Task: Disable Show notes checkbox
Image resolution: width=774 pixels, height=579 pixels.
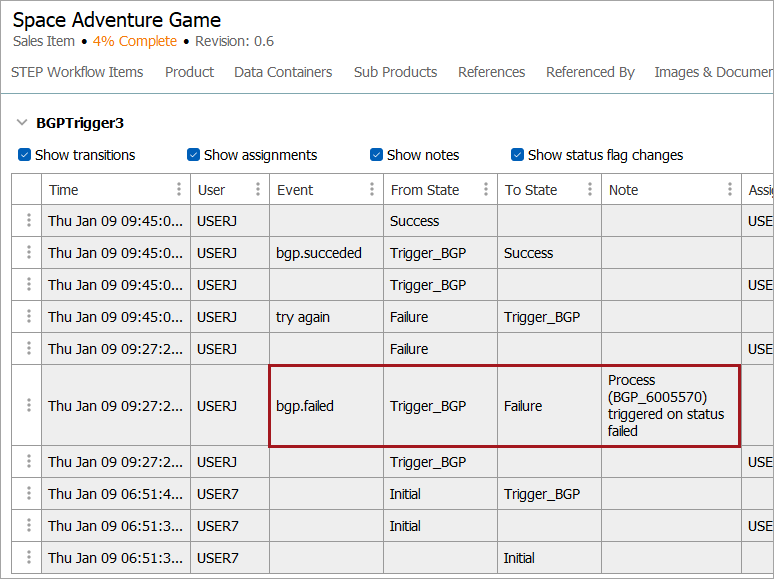Action: tap(377, 155)
